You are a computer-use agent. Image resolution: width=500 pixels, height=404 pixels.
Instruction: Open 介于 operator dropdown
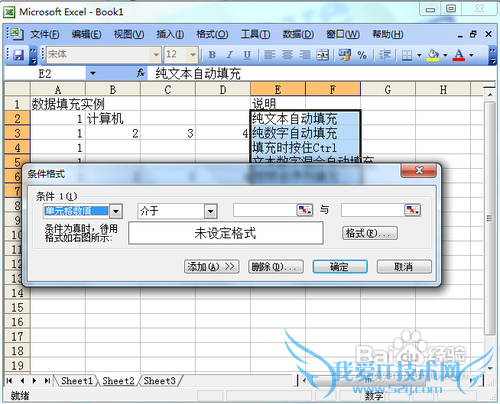(210, 211)
